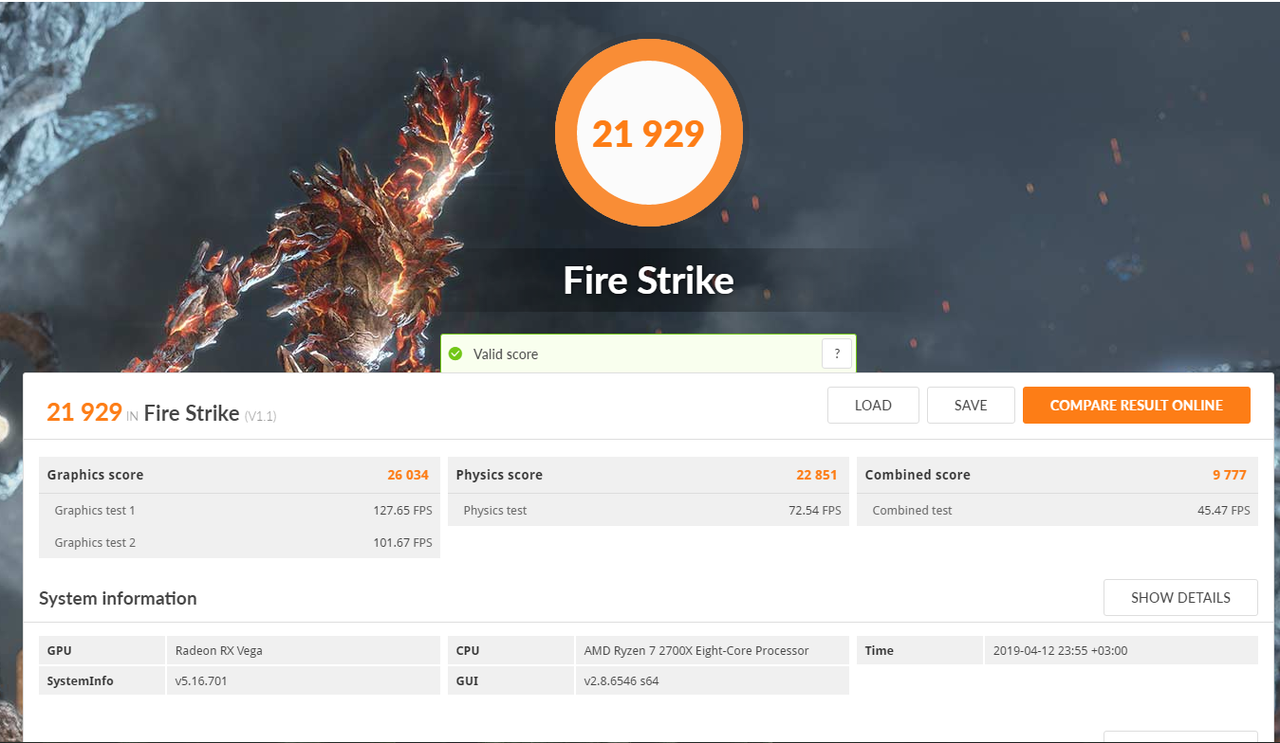Screen dimensions: 1280x743
Task: Select the Graphics score value 26 034
Action: click(409, 475)
